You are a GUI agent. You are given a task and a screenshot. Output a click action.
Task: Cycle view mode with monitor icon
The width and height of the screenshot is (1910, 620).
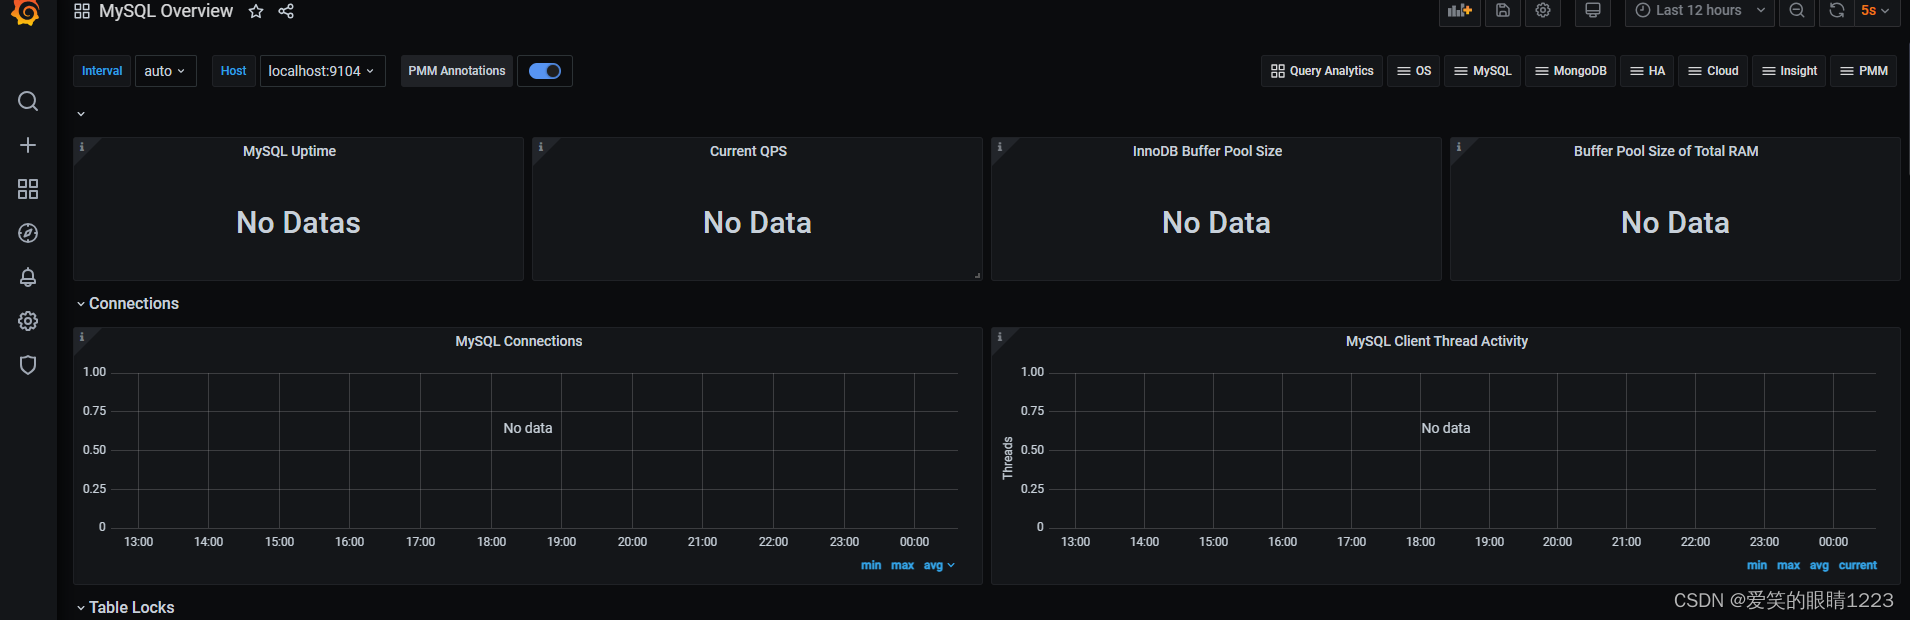(1593, 11)
